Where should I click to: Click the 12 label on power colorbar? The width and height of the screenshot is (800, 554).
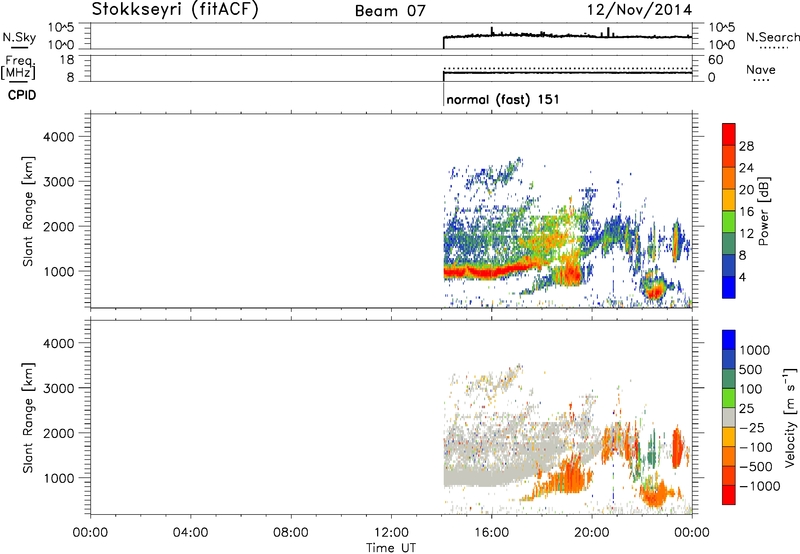746,234
